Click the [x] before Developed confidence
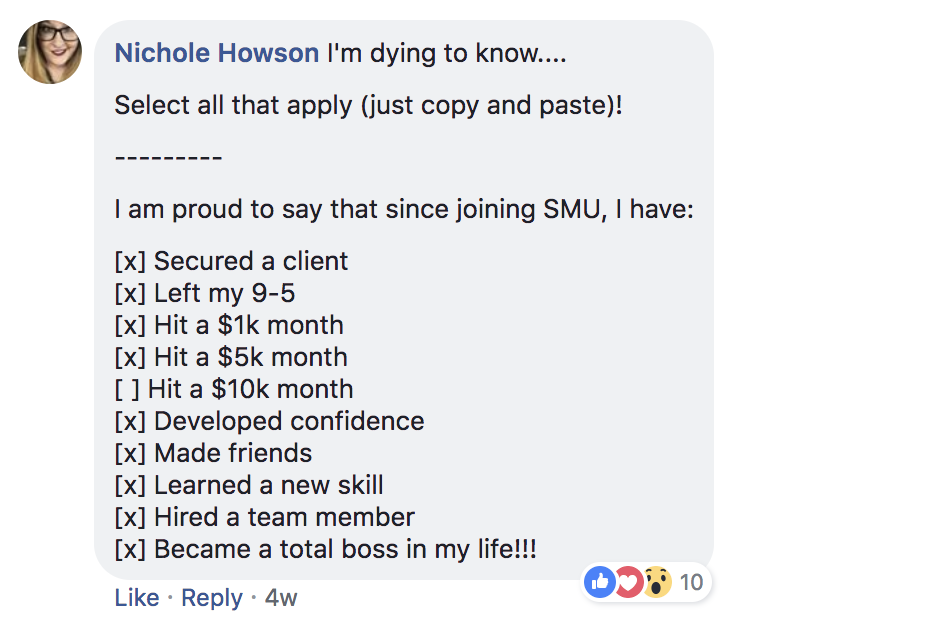 pyautogui.click(x=130, y=421)
